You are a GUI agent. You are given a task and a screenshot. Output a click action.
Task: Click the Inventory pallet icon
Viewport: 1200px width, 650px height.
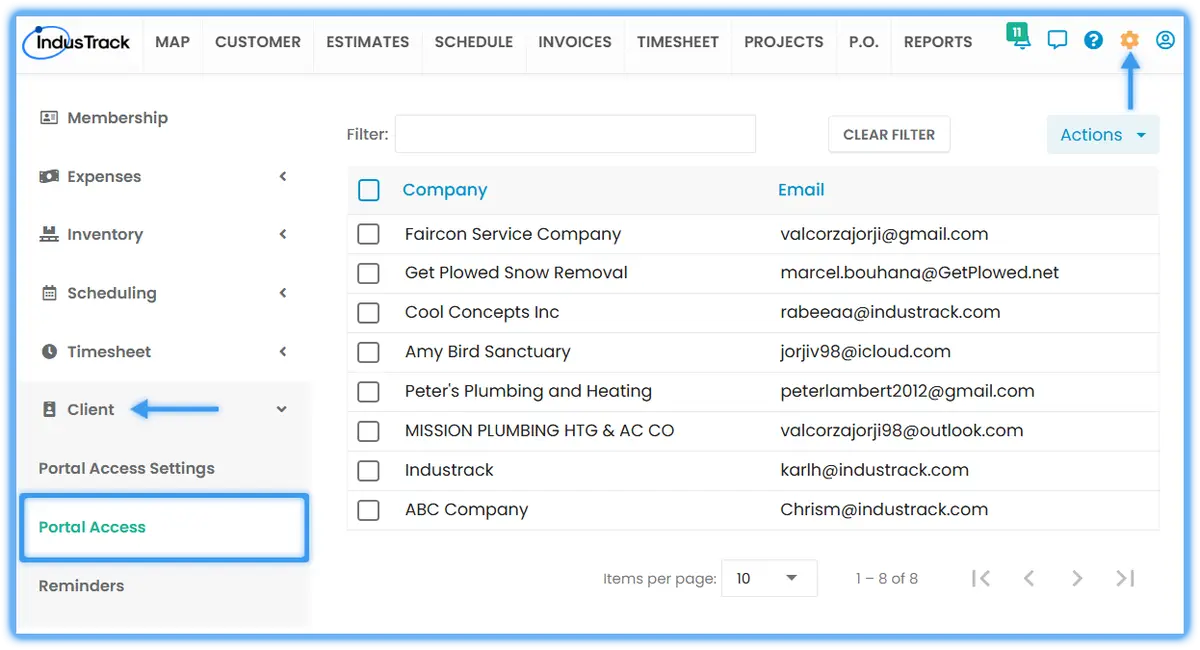pyautogui.click(x=49, y=234)
